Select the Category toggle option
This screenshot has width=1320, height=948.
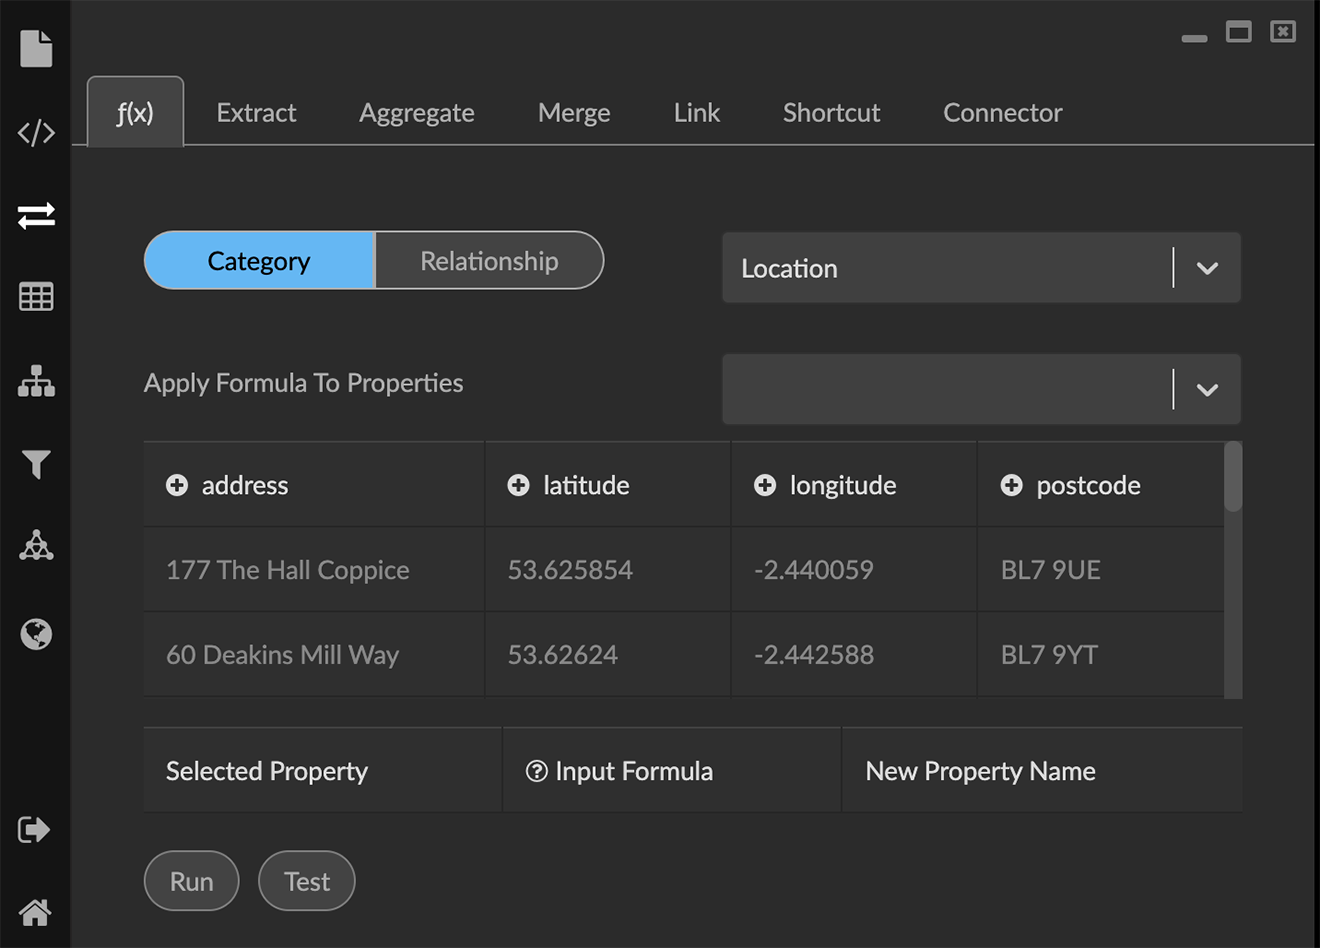259,261
